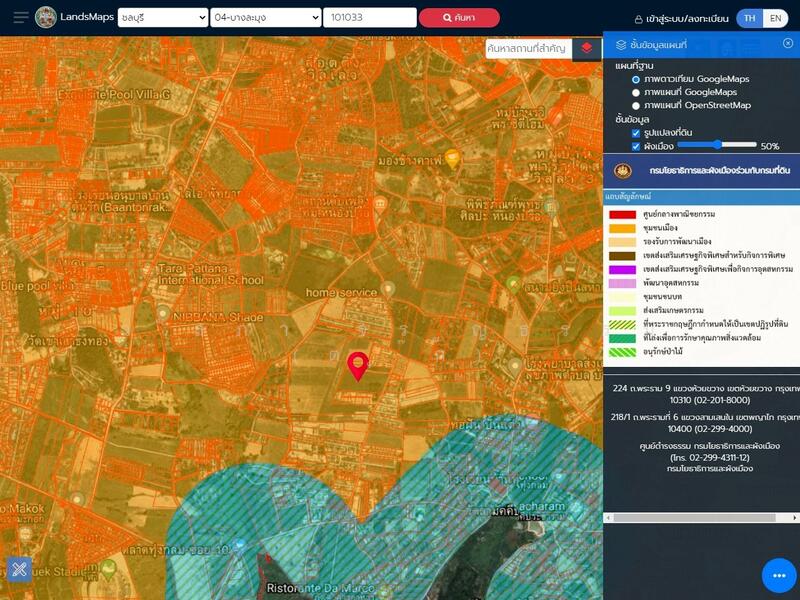Screen dimensions: 800x600
Task: Select GoogleMaps satellite base map
Action: pyautogui.click(x=636, y=79)
